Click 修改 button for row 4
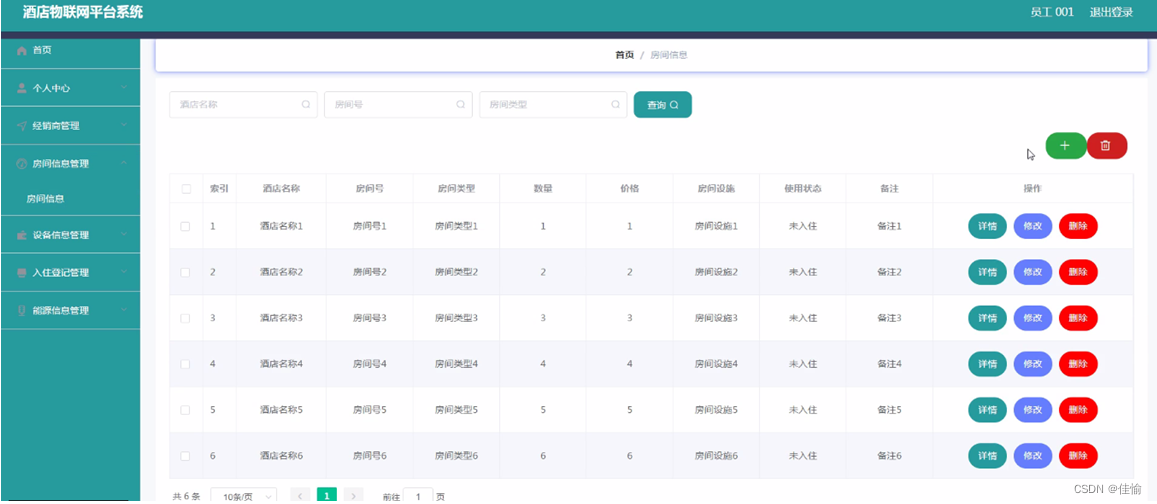The width and height of the screenshot is (1157, 504). point(1033,364)
